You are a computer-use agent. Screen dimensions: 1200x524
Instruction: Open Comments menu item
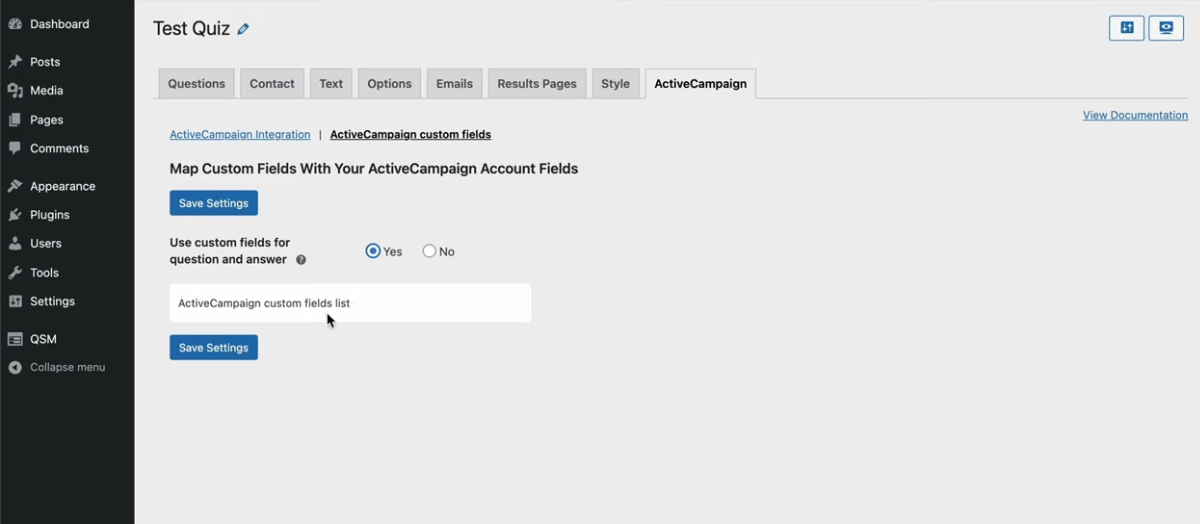(x=59, y=149)
